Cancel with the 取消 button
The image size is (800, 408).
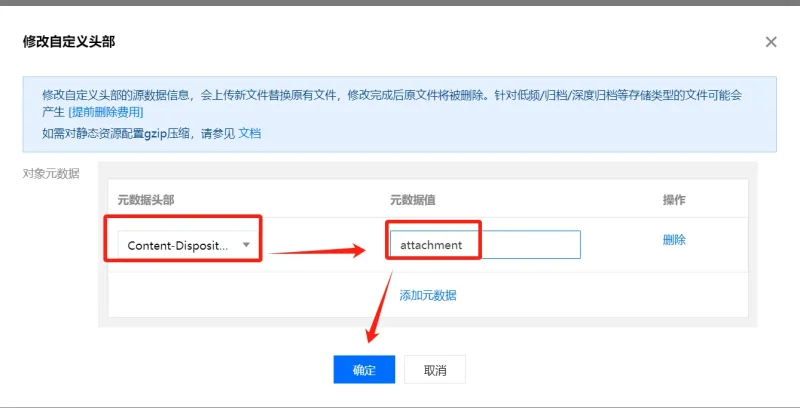435,370
